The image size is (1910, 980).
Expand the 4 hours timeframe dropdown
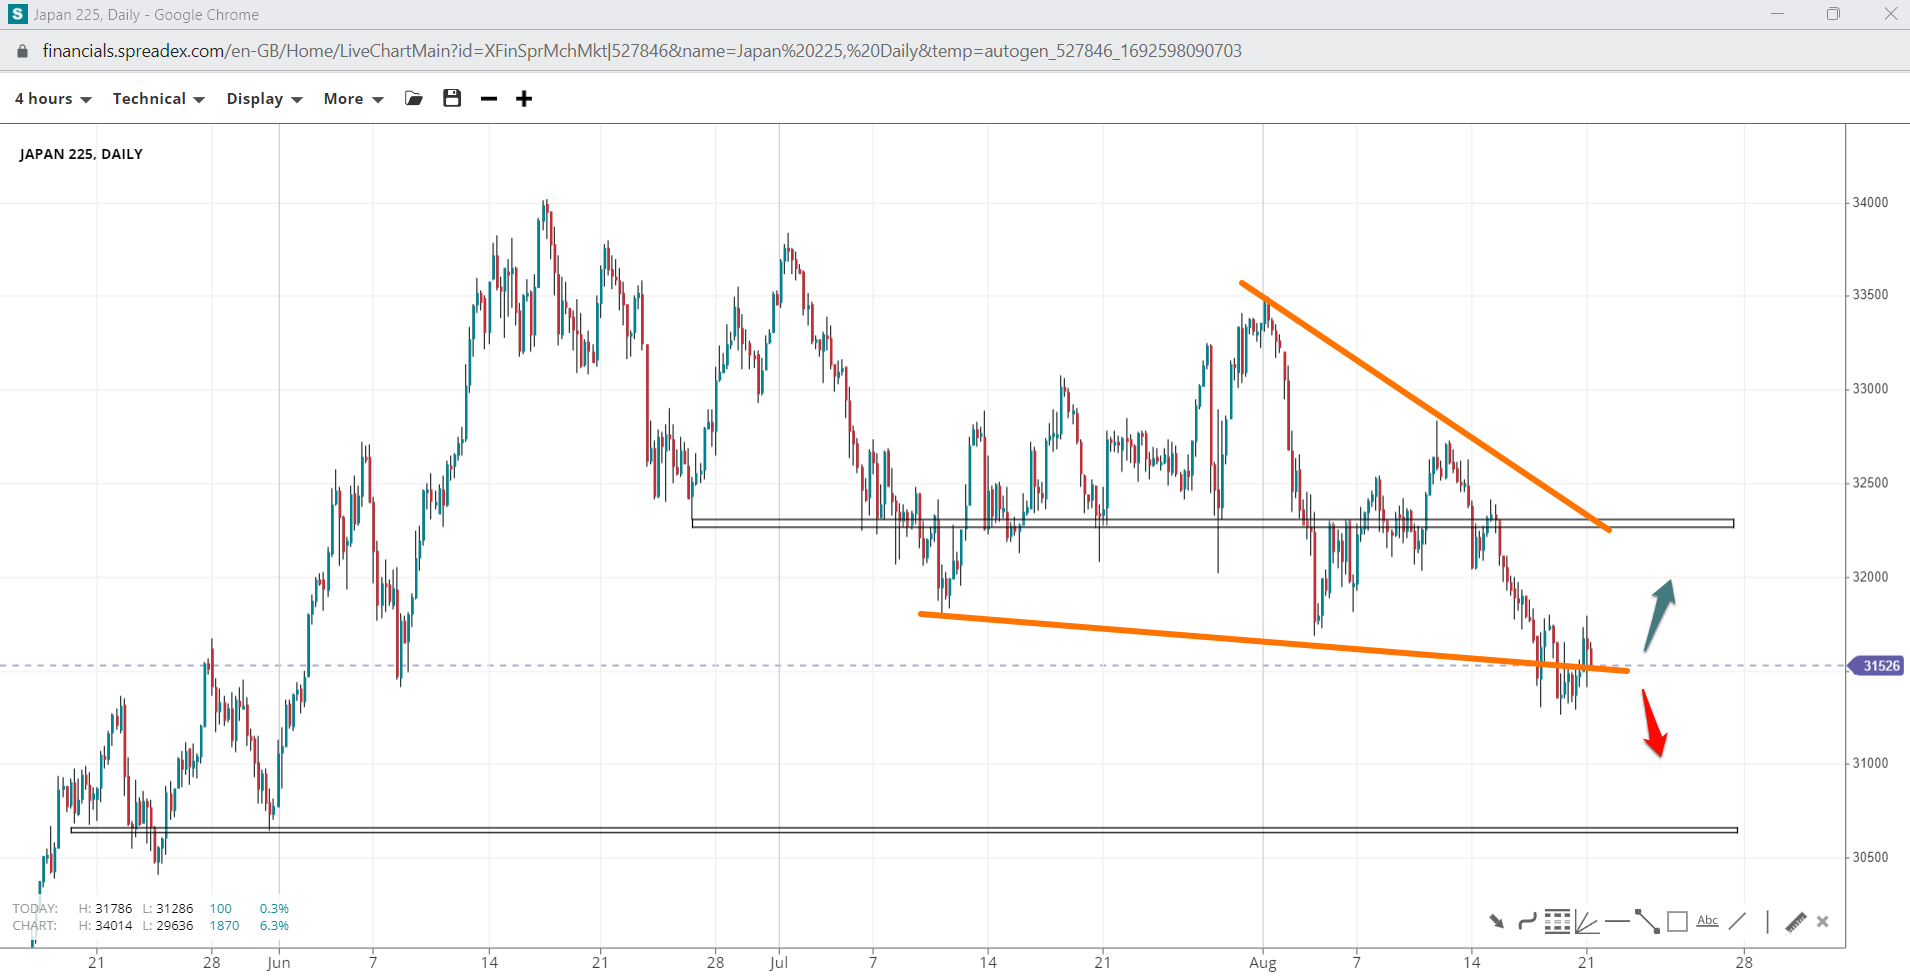tap(53, 99)
